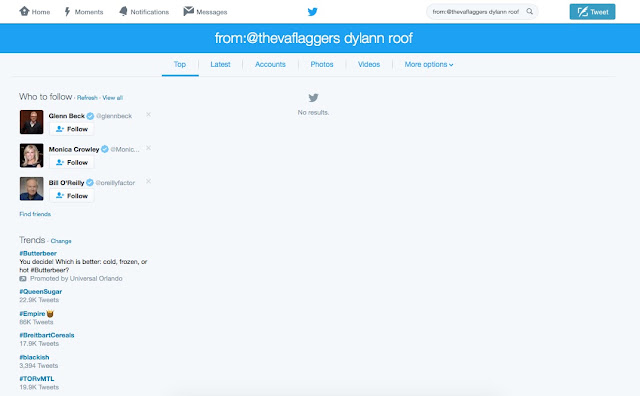The height and width of the screenshot is (396, 640).
Task: Refresh the Who to follow list
Action: point(87,98)
